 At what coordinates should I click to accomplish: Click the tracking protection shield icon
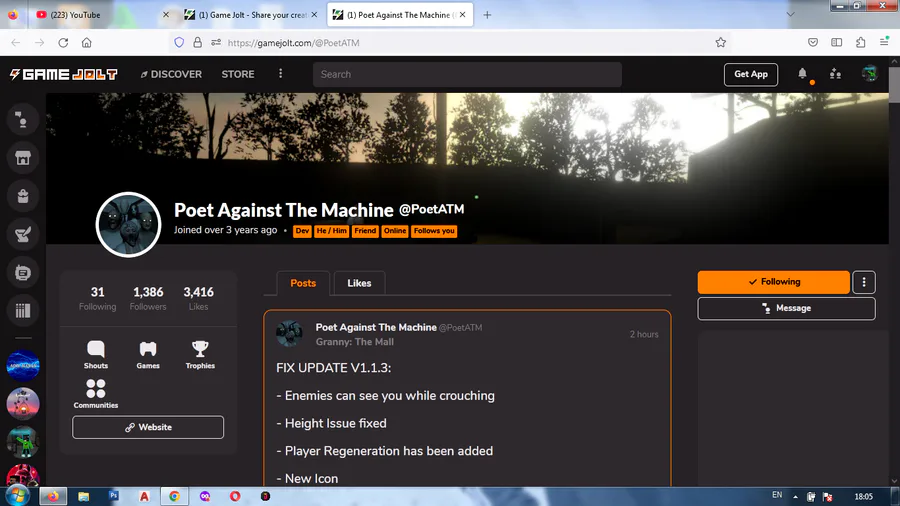pos(179,42)
